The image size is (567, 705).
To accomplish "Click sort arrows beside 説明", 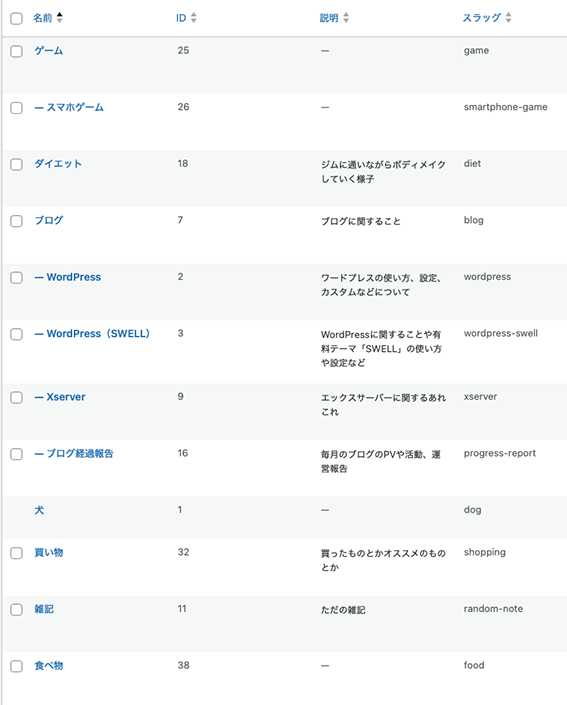I will click(346, 18).
